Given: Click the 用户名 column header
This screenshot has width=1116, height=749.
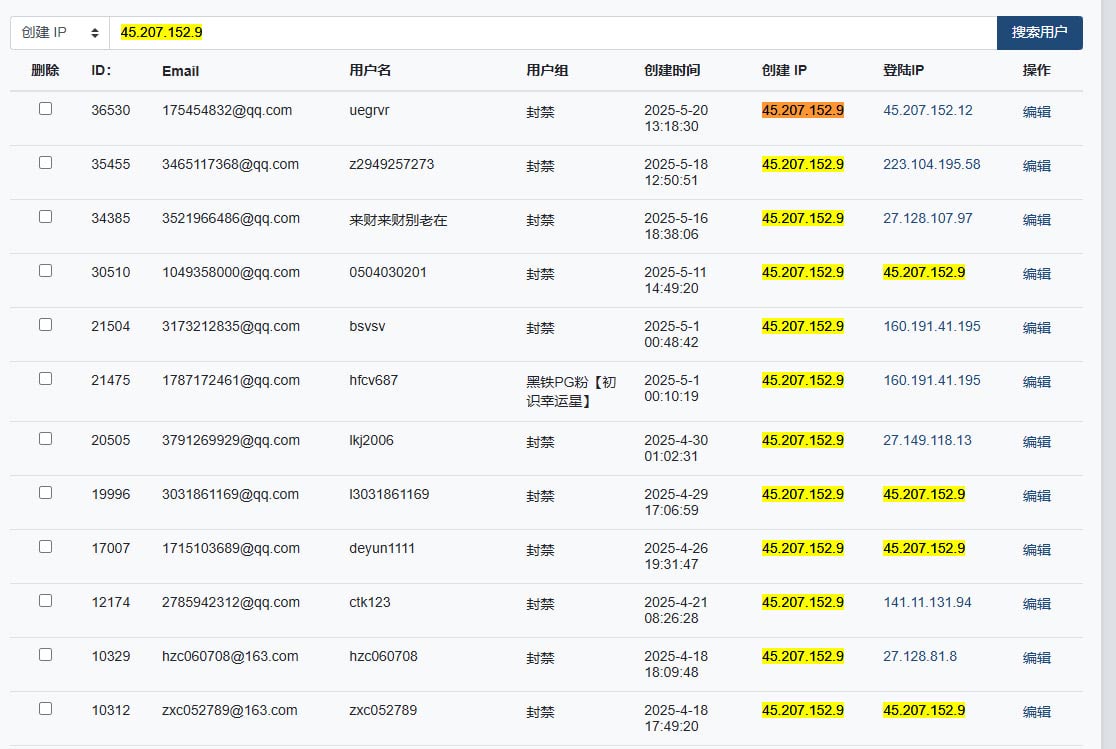Looking at the screenshot, I should (x=370, y=70).
